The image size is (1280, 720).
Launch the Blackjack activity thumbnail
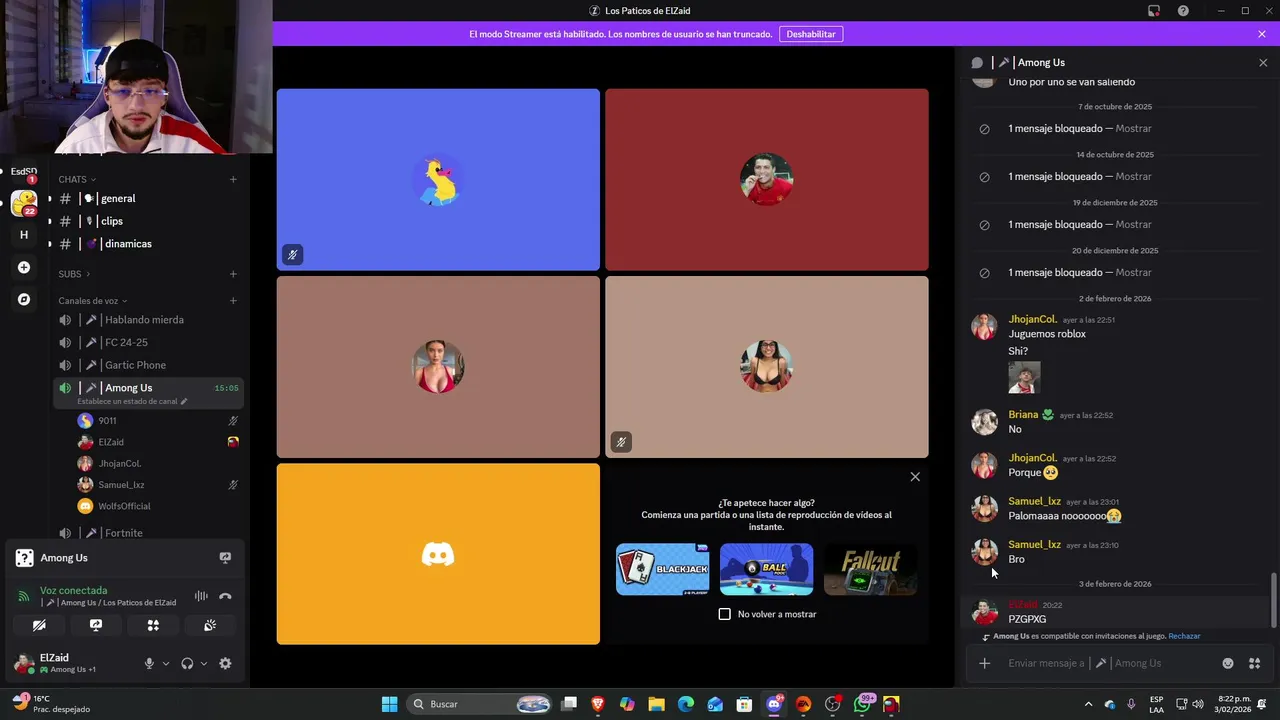663,569
